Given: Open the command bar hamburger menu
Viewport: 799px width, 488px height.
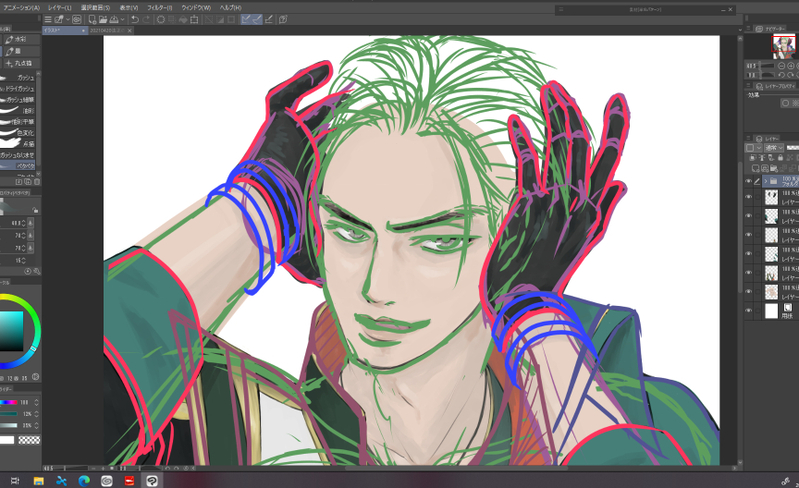Looking at the screenshot, I should pos(48,19).
